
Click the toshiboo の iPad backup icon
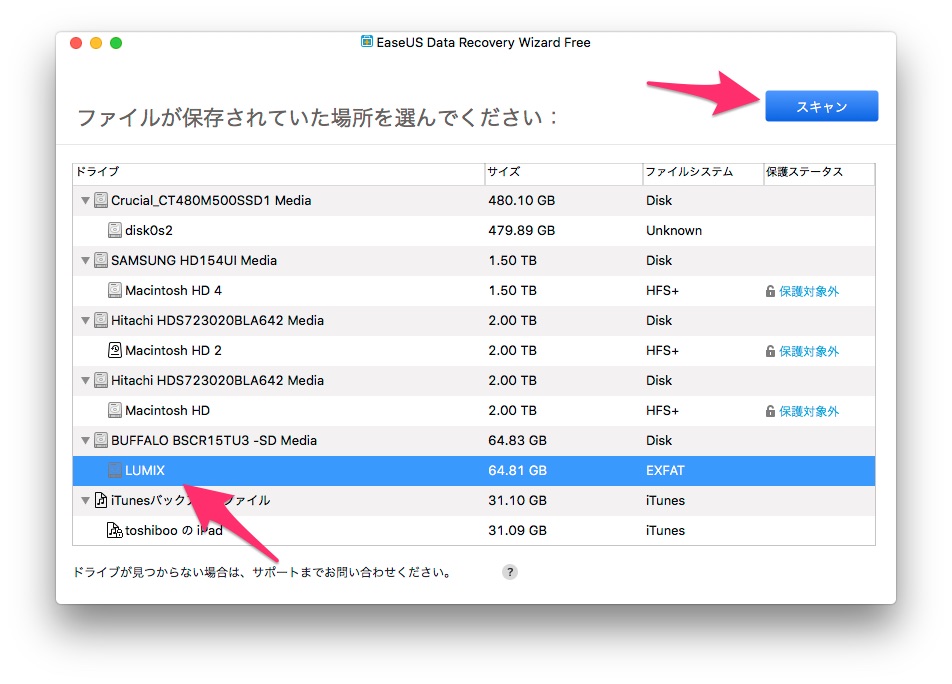[115, 531]
